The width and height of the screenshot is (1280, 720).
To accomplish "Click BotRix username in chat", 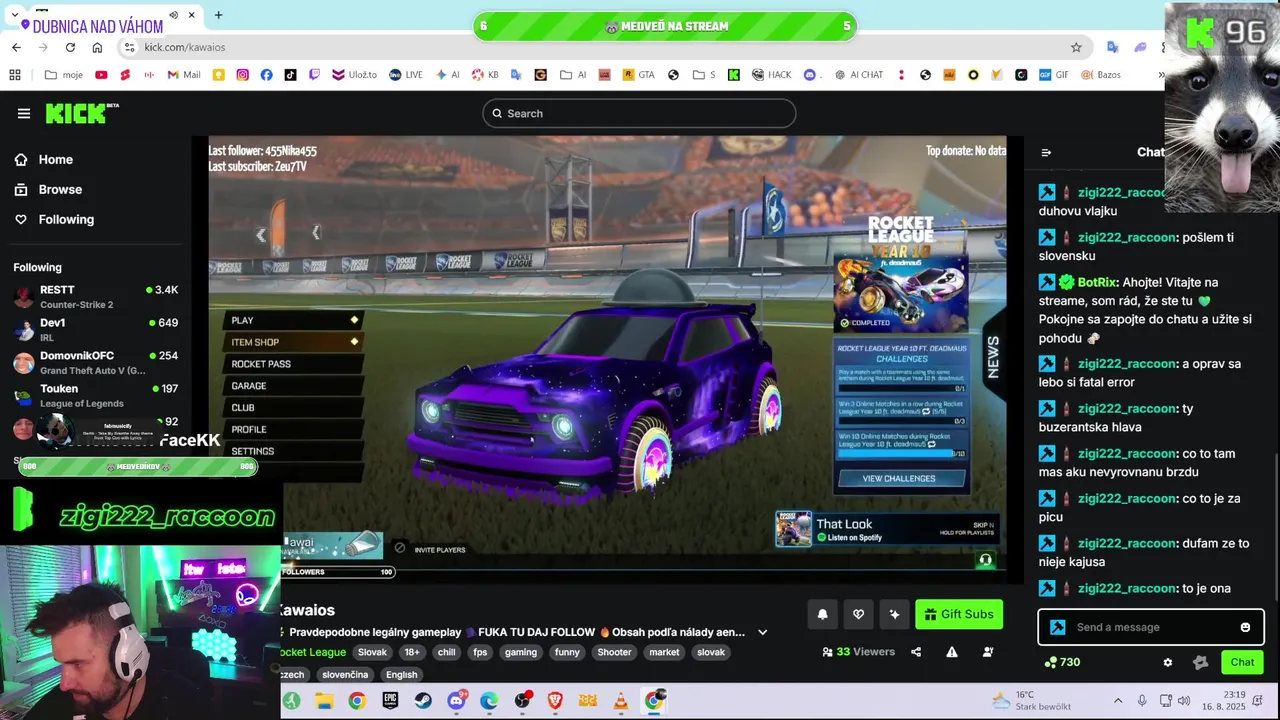I will coord(1097,282).
